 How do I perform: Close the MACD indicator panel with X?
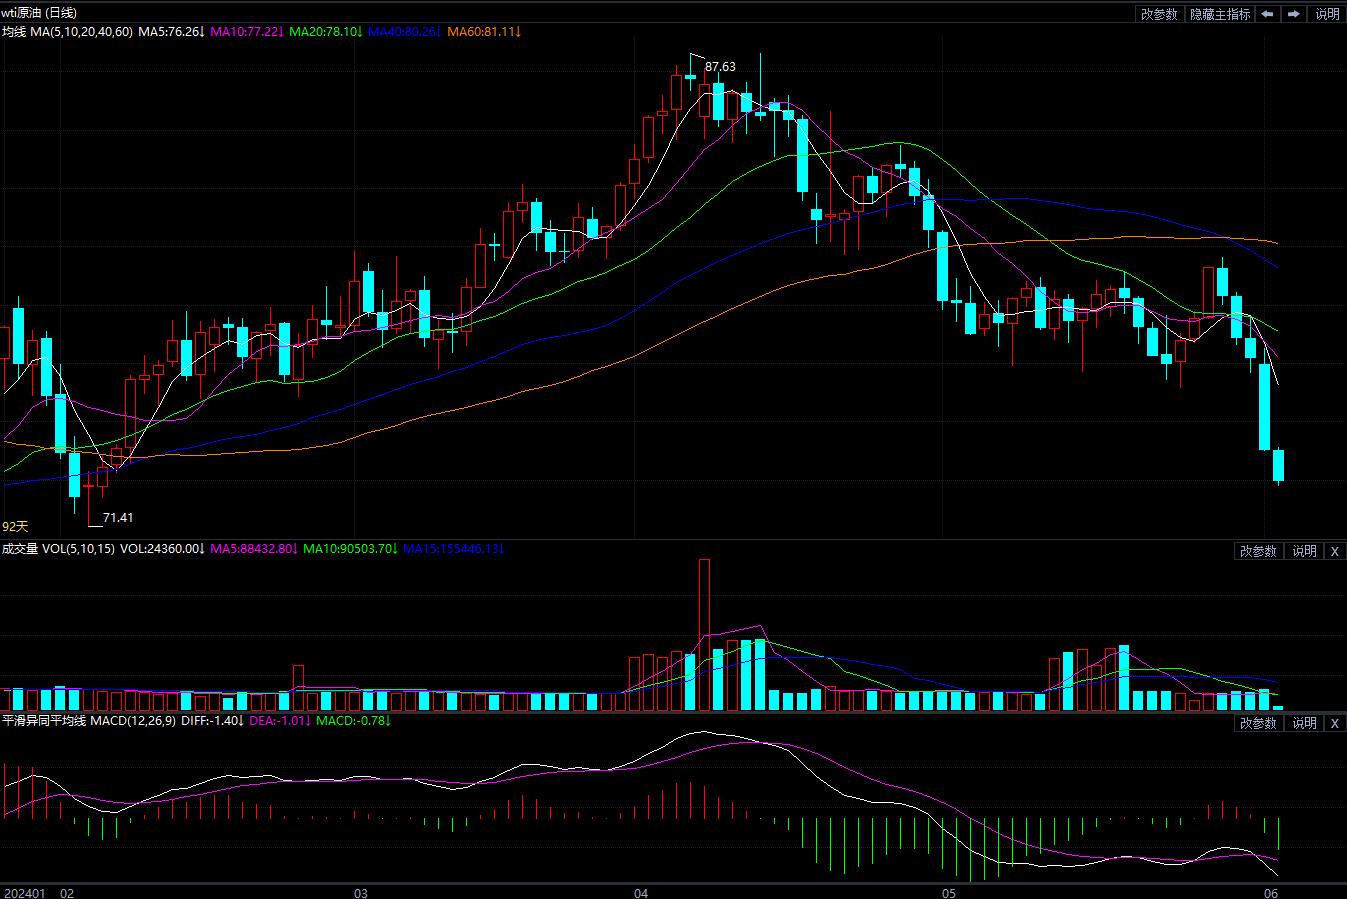pos(1334,723)
